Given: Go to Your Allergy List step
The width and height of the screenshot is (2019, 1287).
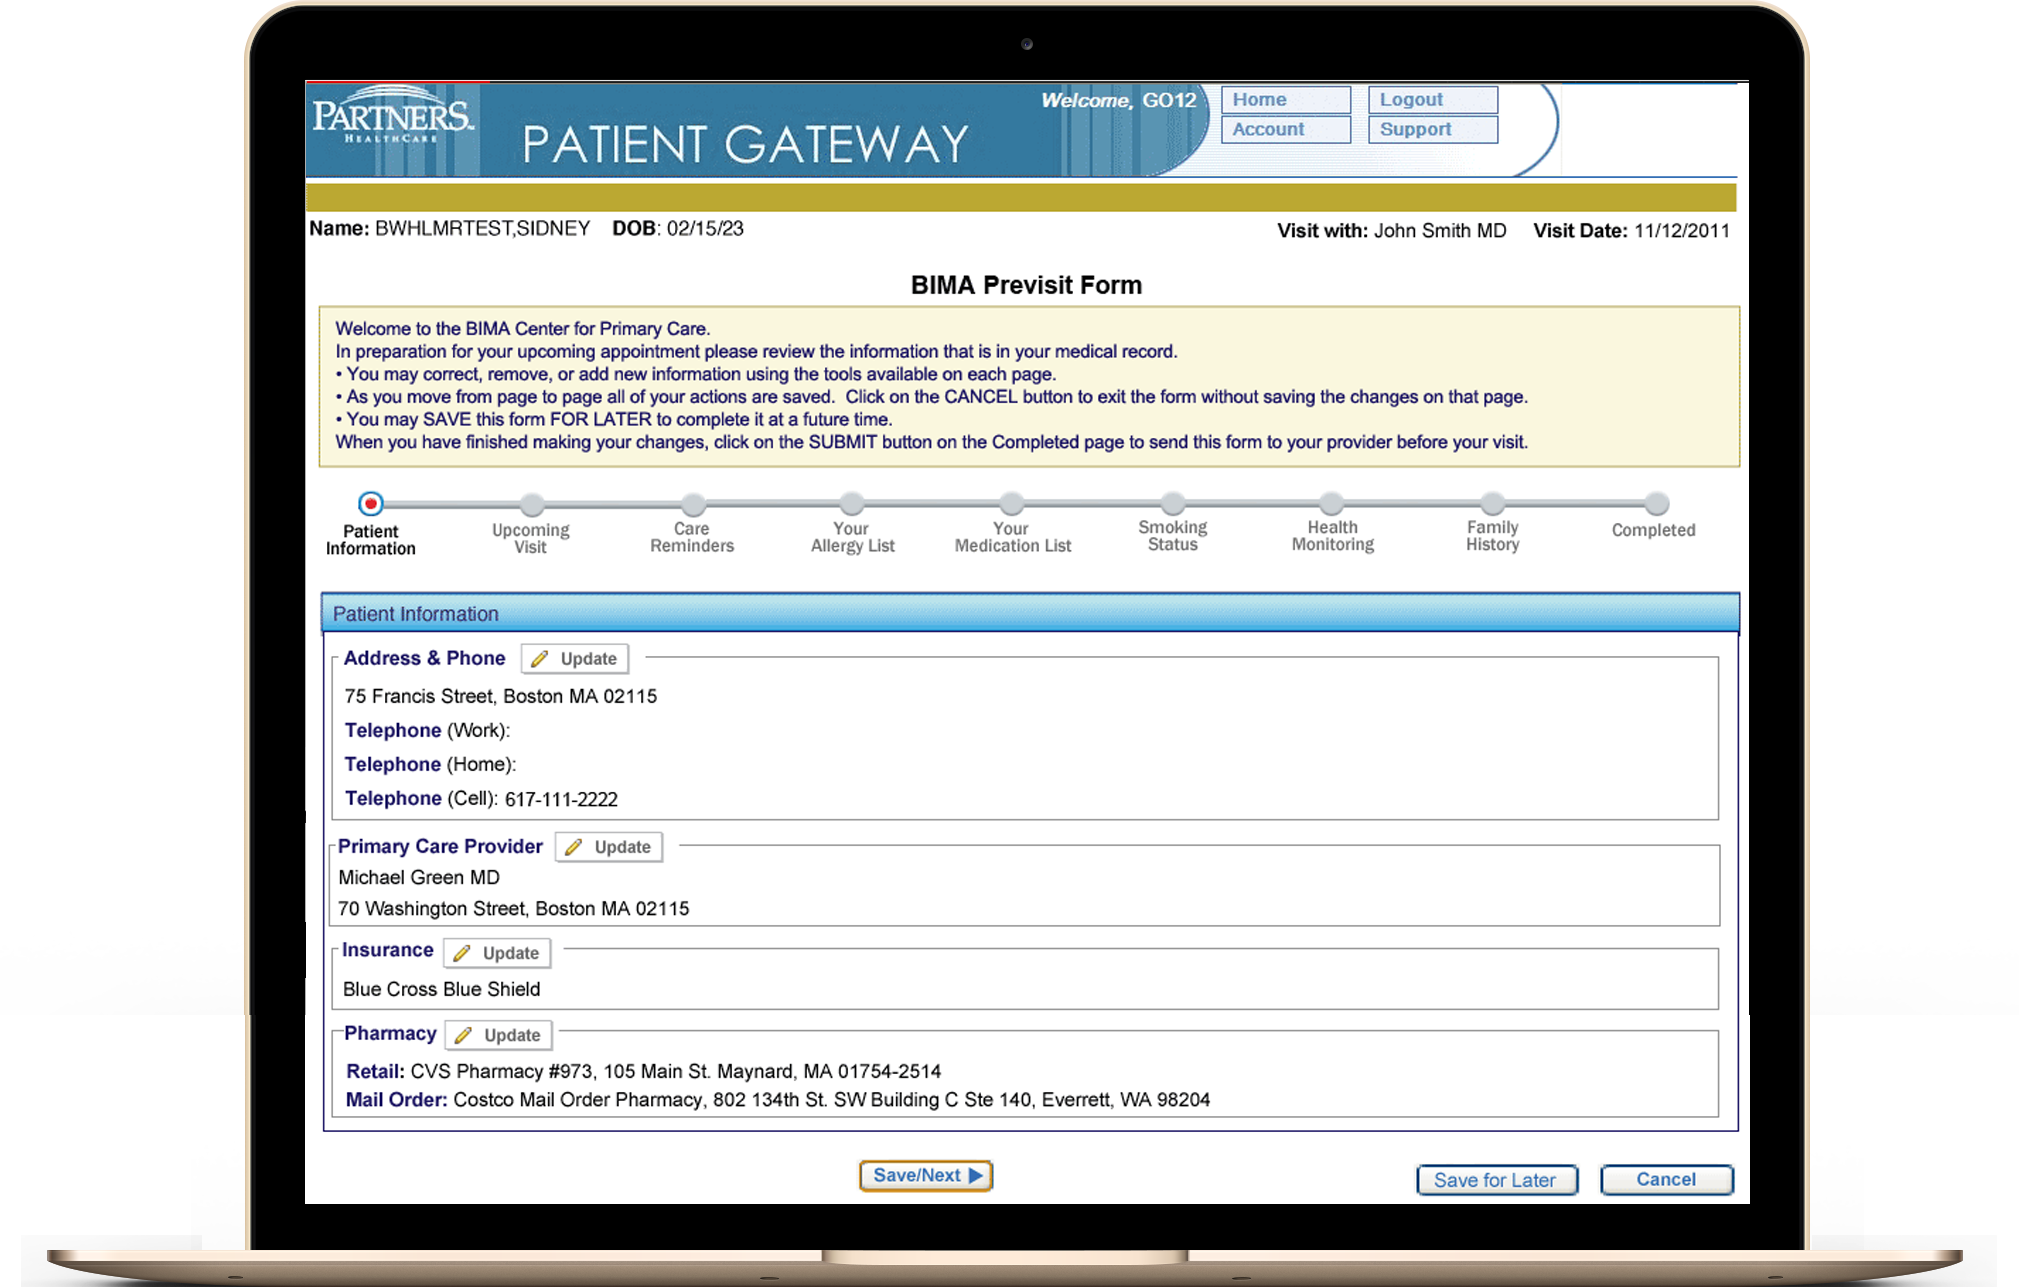Looking at the screenshot, I should pos(852,503).
